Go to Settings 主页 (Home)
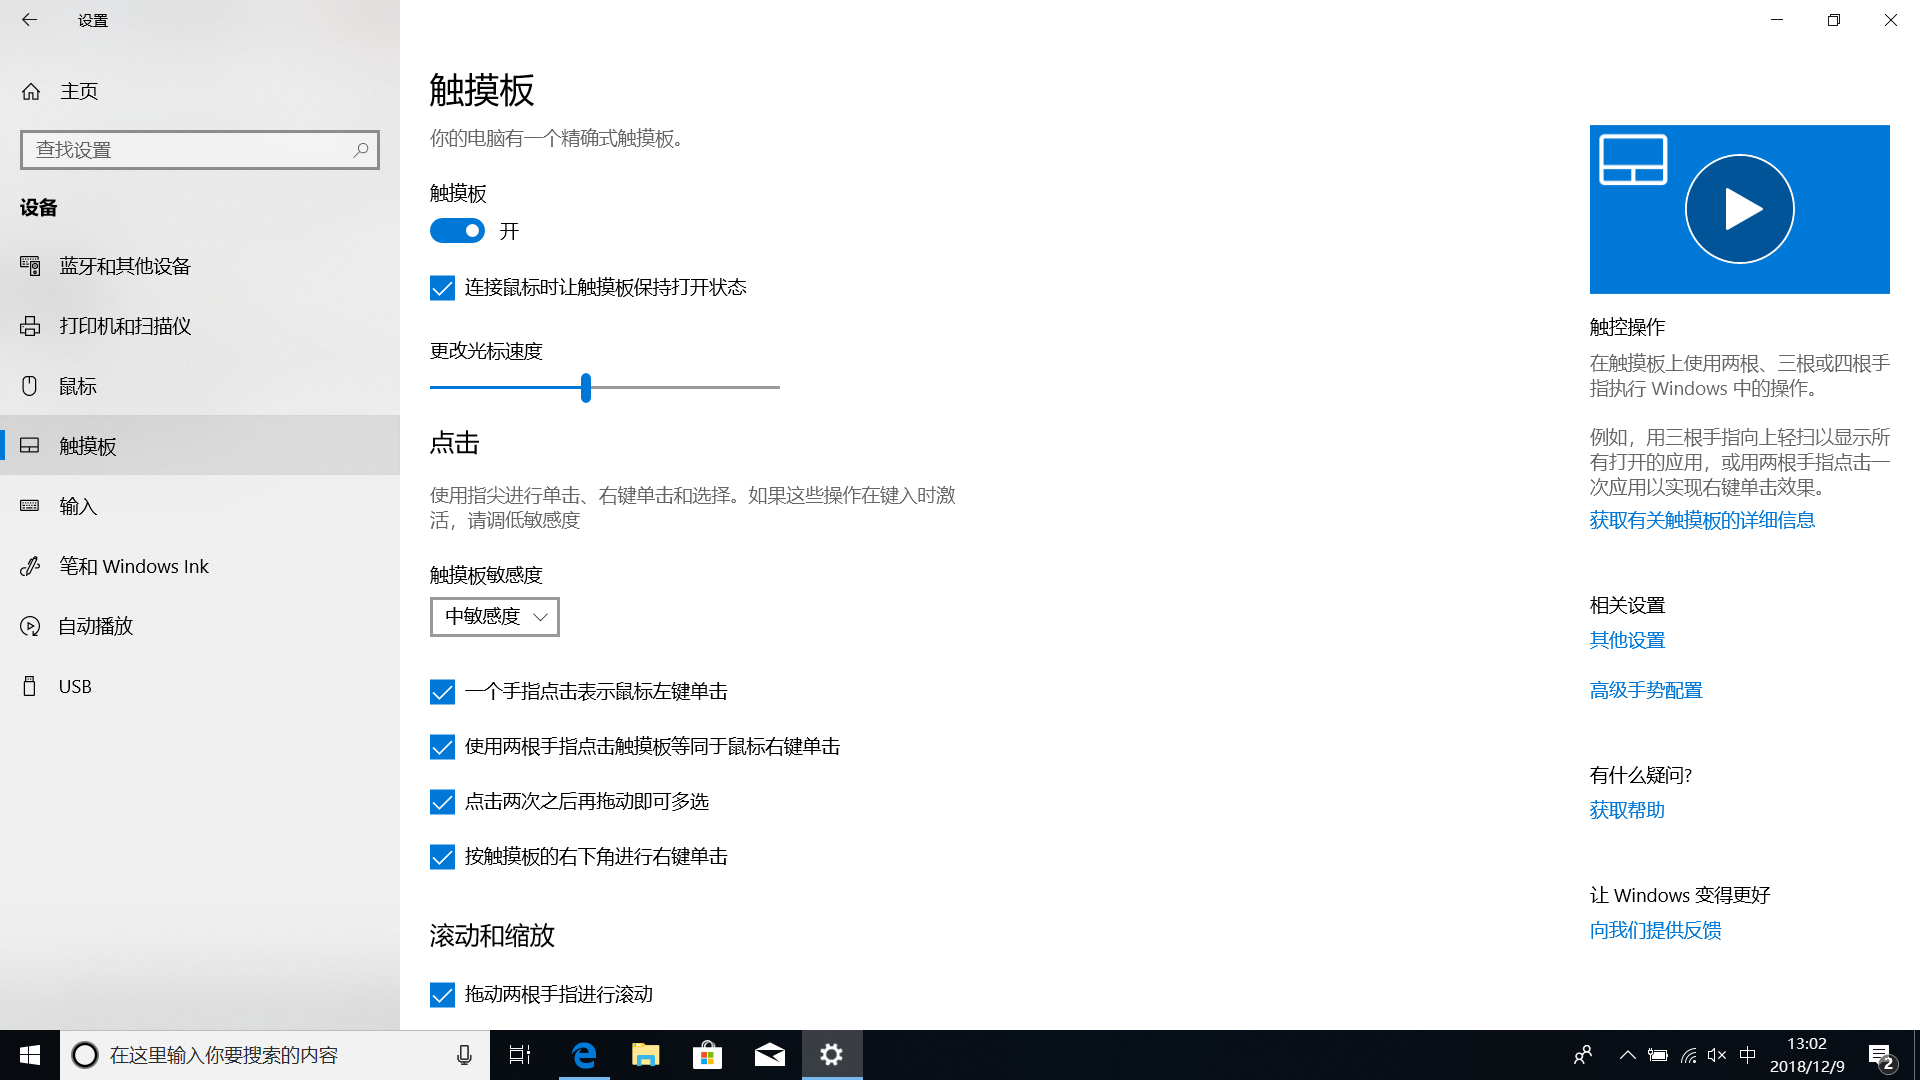This screenshot has width=1920, height=1080. click(x=79, y=90)
